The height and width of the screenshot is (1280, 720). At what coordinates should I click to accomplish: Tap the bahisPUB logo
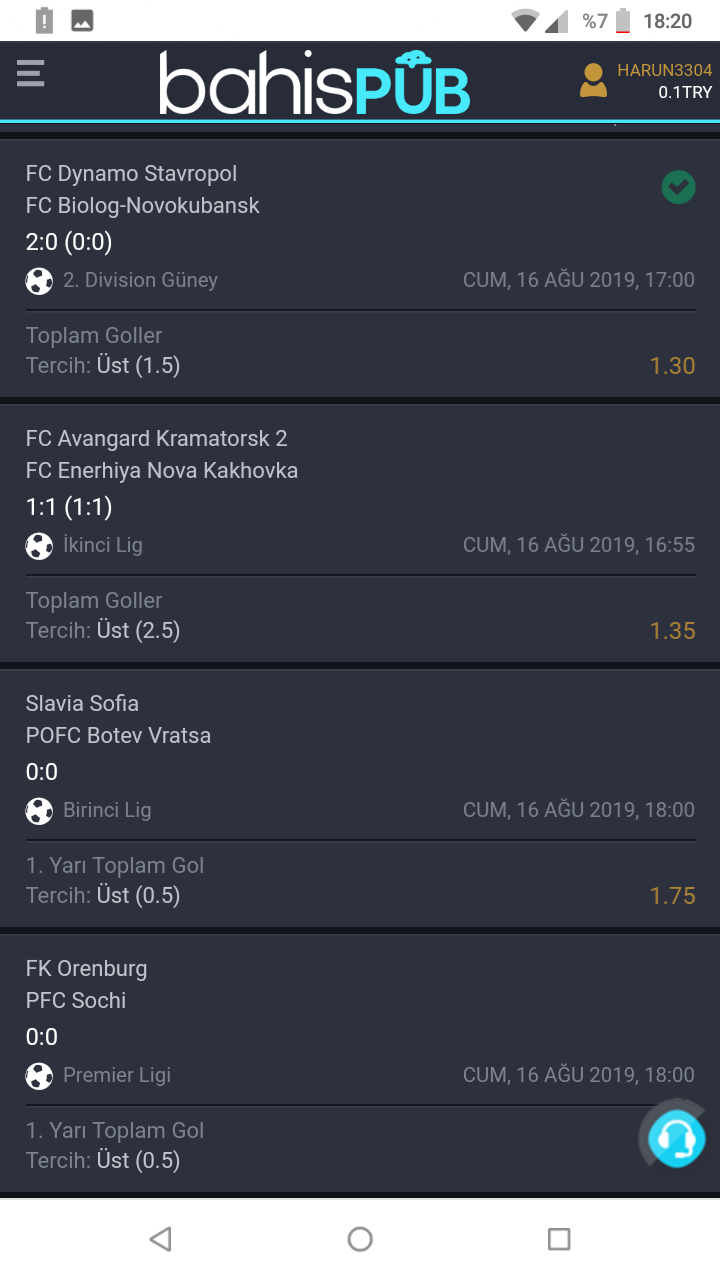(x=314, y=82)
